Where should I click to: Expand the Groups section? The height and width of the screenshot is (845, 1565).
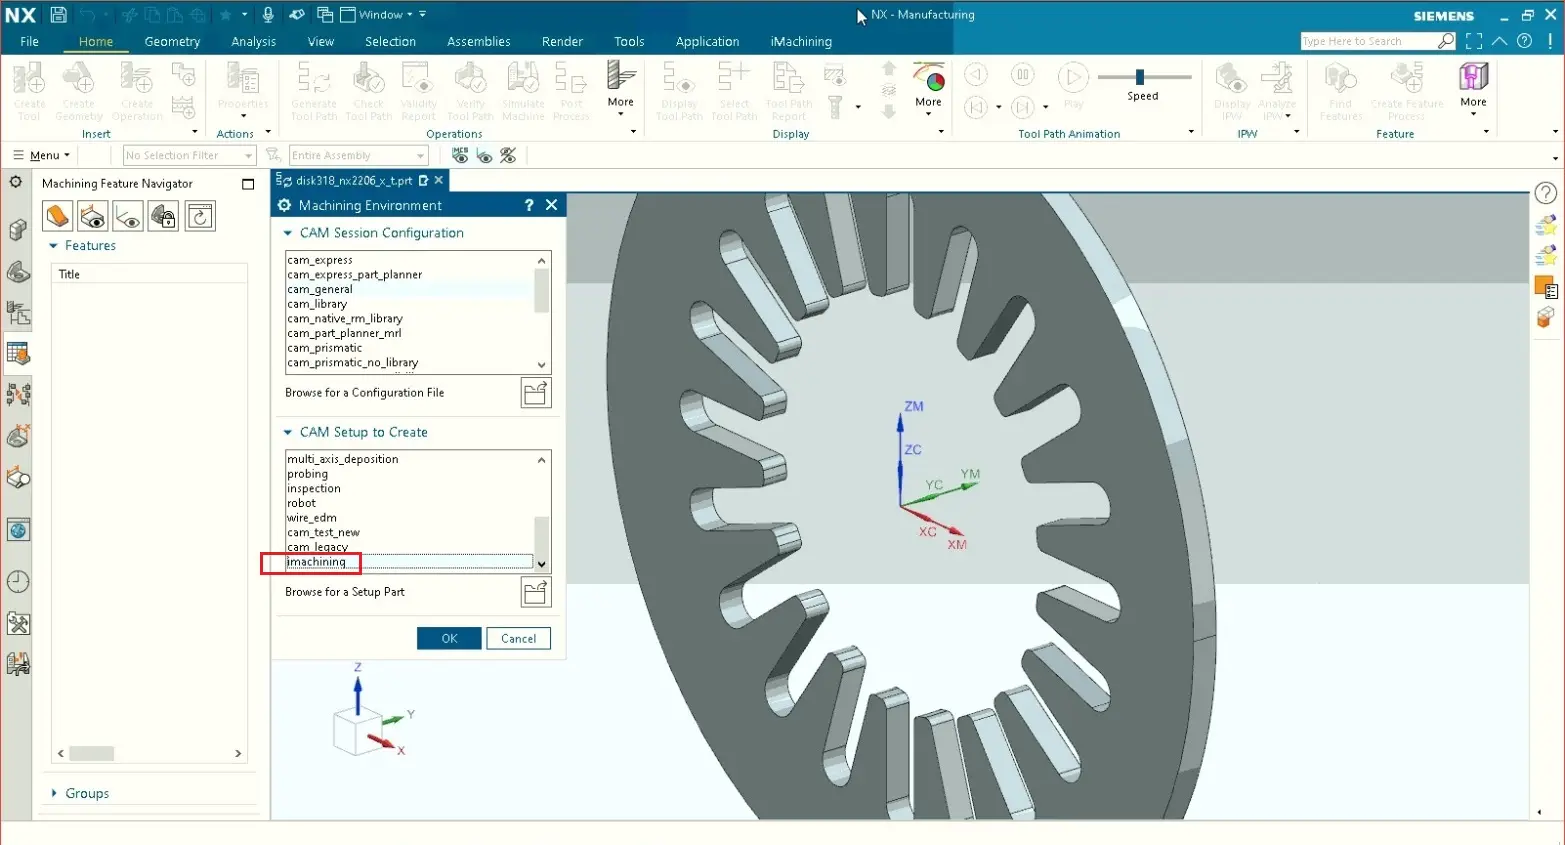tap(54, 793)
